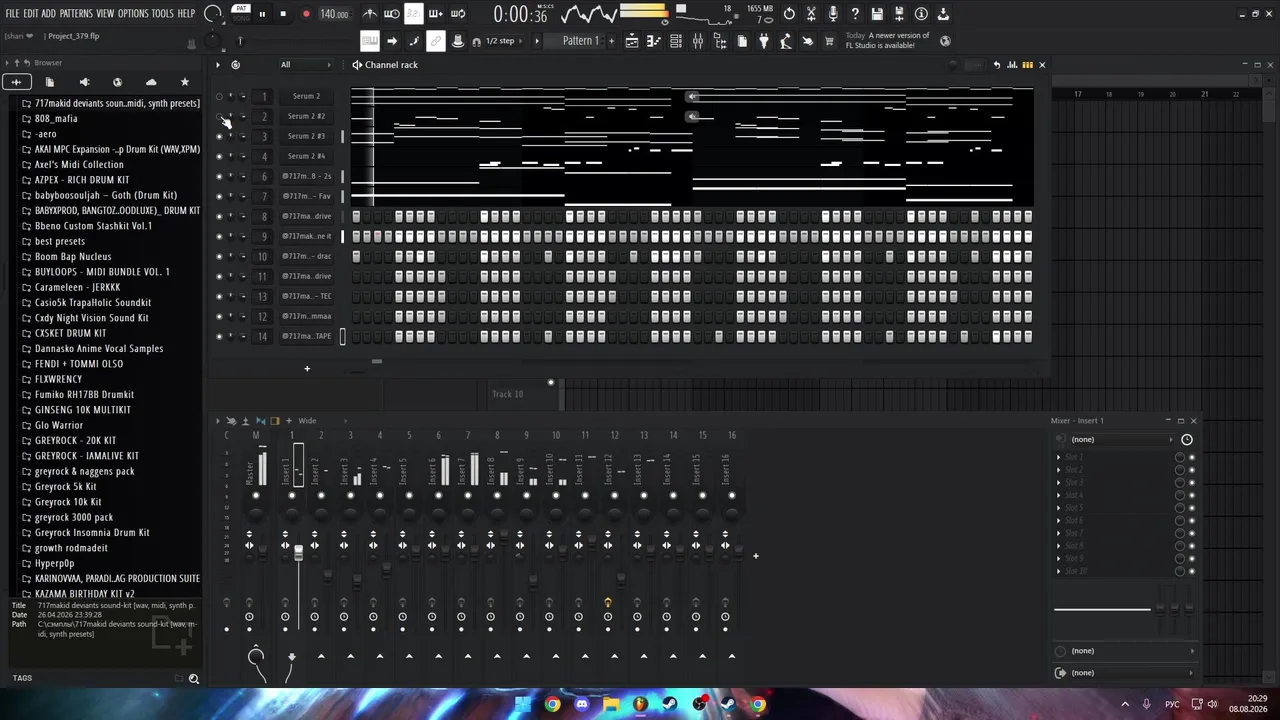
Task: Open Google Chrome from the taskbar
Action: 552,704
